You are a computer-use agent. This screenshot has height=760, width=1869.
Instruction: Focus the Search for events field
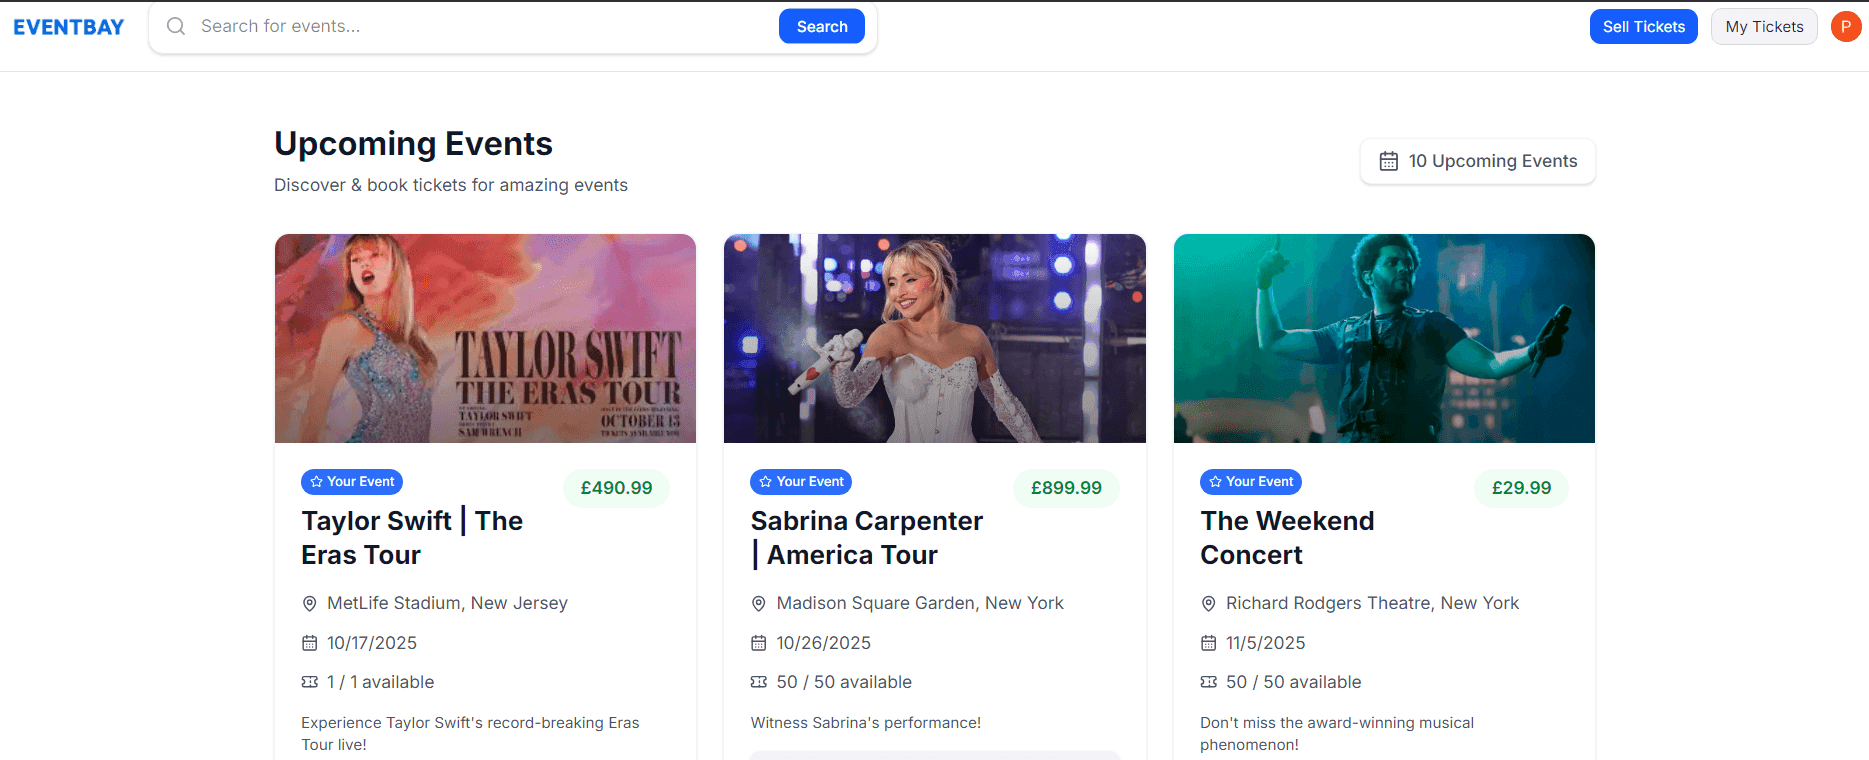(480, 27)
